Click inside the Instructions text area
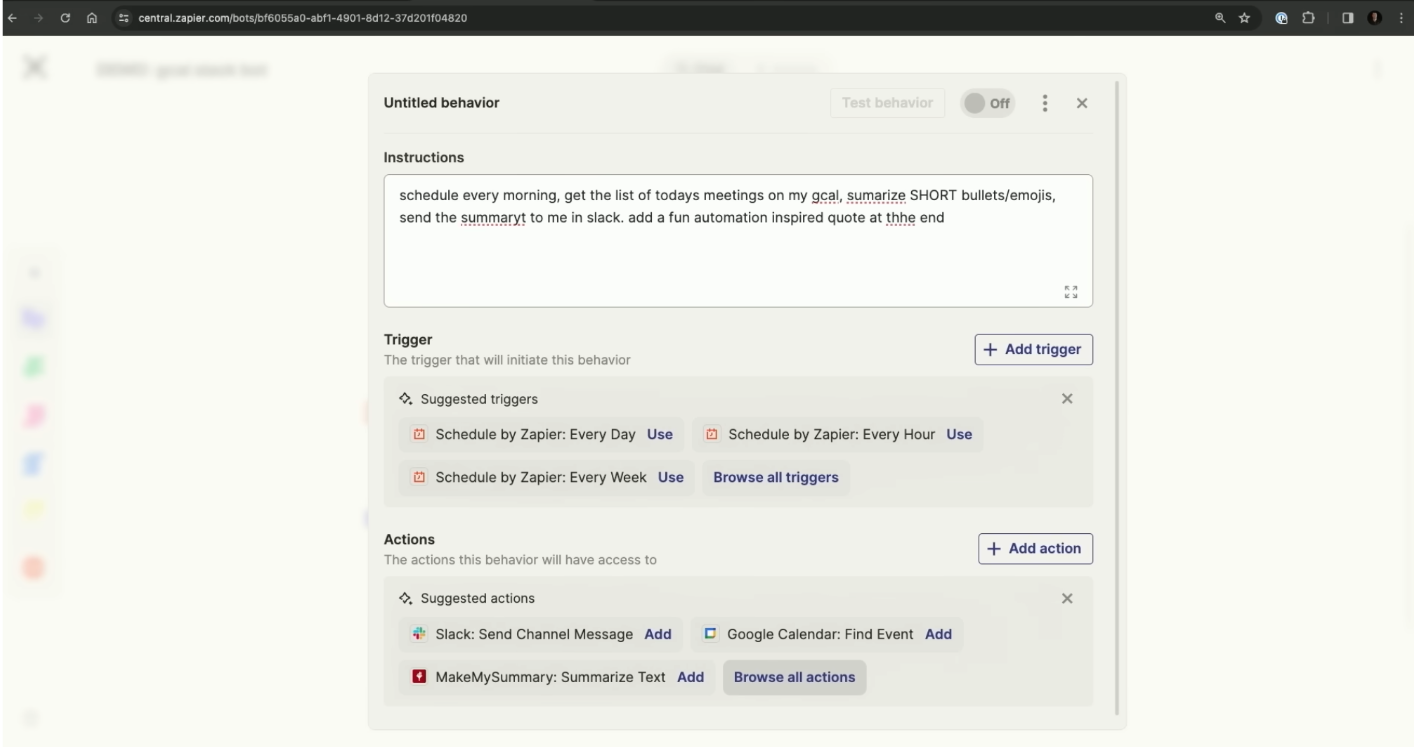 coord(738,241)
